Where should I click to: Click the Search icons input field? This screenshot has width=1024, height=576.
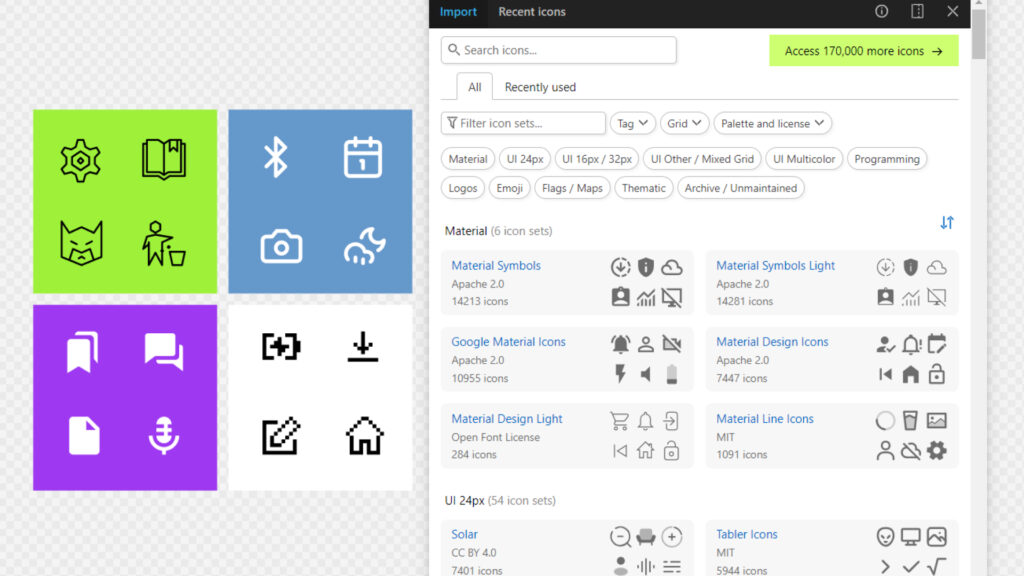(x=558, y=50)
